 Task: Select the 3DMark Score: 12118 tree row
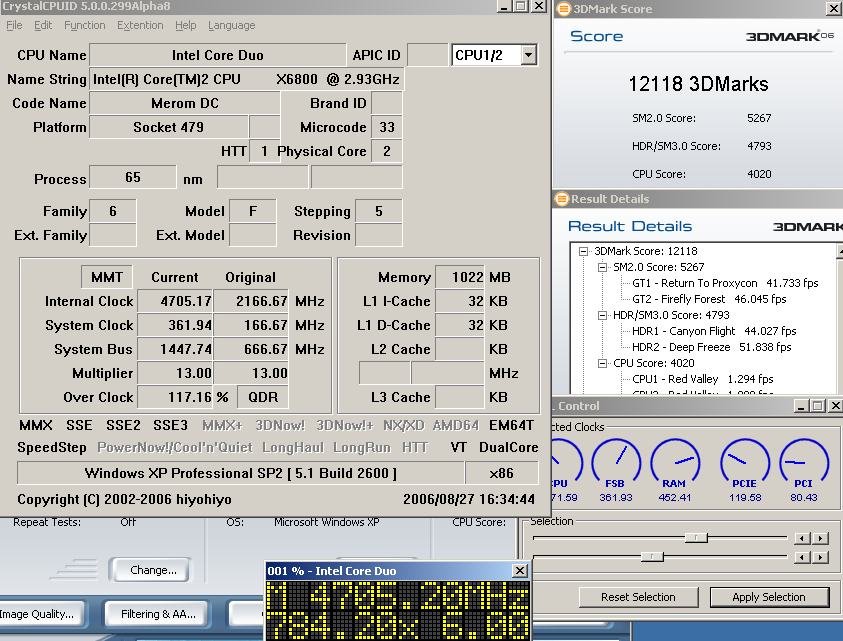tap(646, 251)
